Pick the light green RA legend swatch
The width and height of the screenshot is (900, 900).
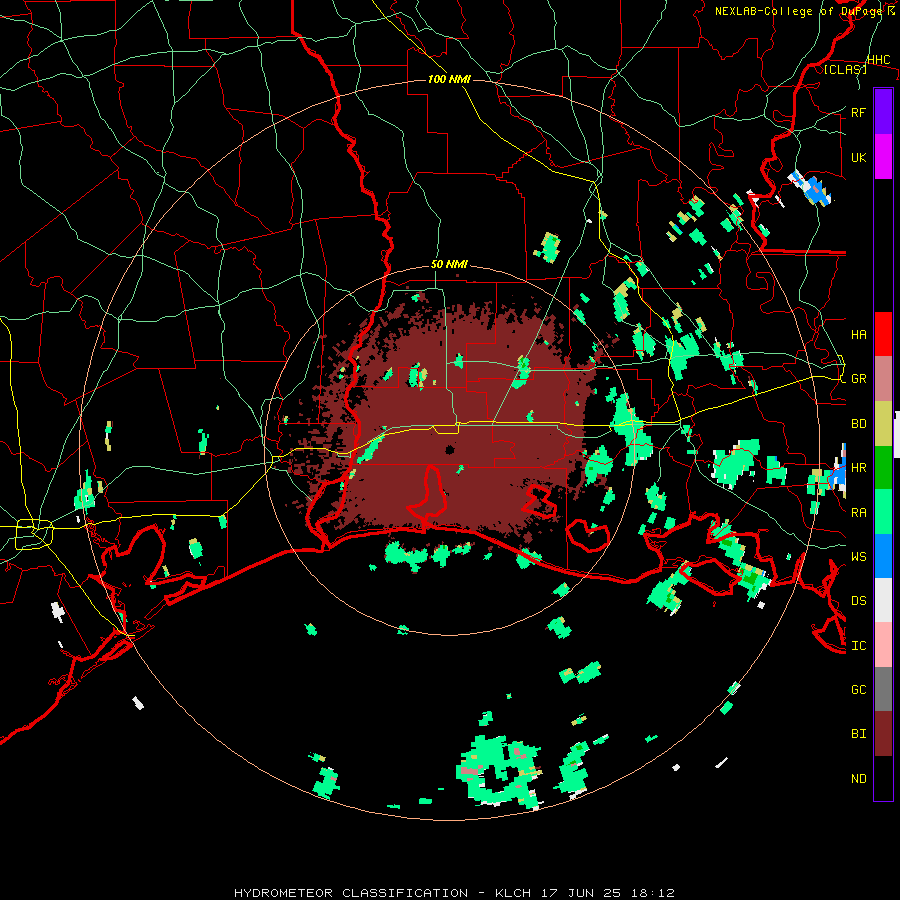[883, 512]
